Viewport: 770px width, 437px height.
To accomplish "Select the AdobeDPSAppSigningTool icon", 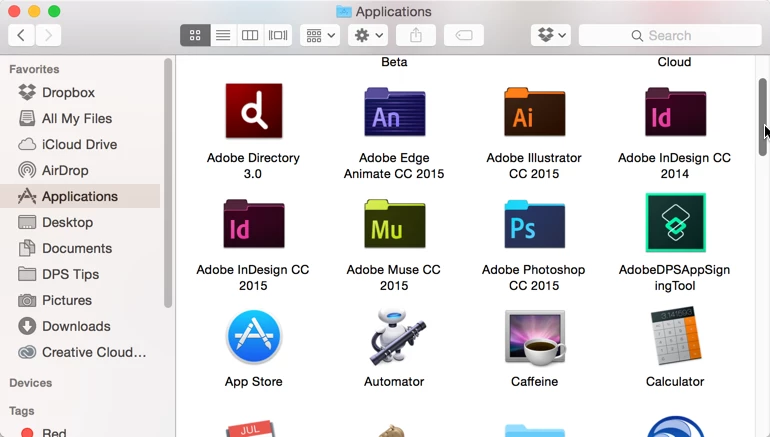I will tap(675, 222).
